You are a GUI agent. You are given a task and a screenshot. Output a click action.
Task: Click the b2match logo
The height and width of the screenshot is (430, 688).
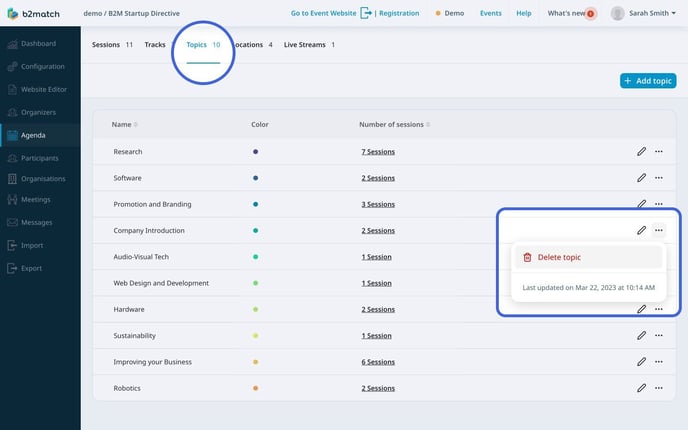(x=34, y=14)
